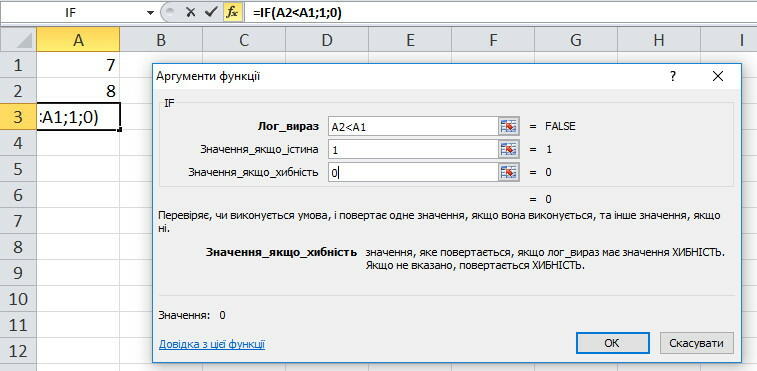Cancel formula entry with X icon
The height and width of the screenshot is (371, 757).
[x=190, y=12]
